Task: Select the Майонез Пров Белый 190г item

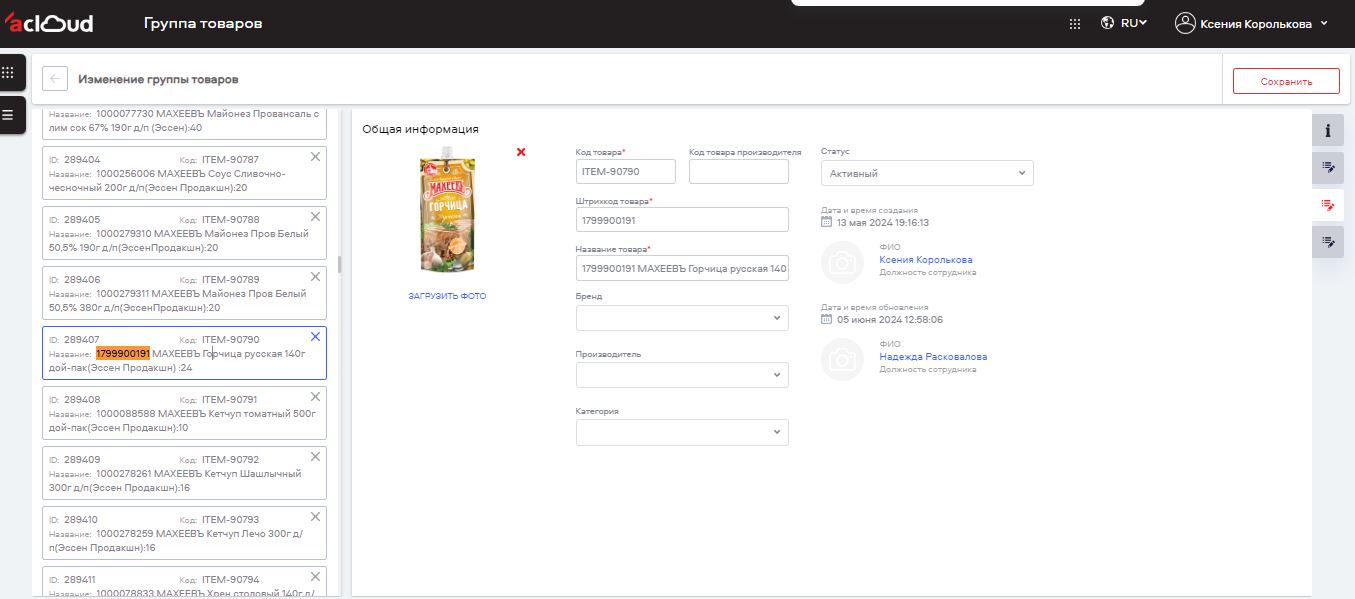Action: 184,233
